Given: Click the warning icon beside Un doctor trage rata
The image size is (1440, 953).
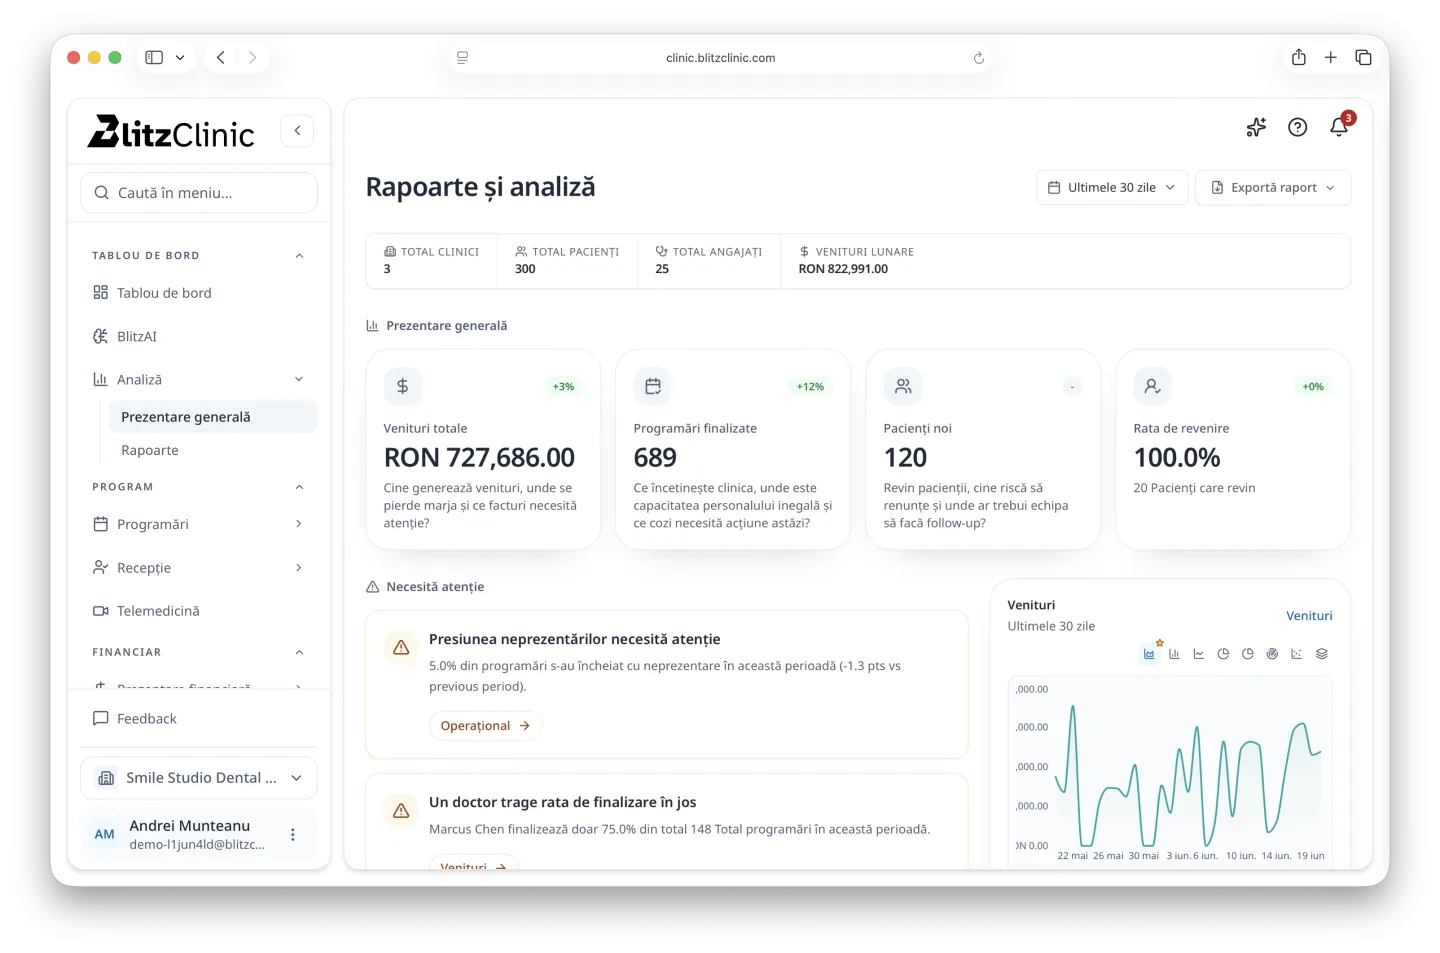Looking at the screenshot, I should click(401, 811).
